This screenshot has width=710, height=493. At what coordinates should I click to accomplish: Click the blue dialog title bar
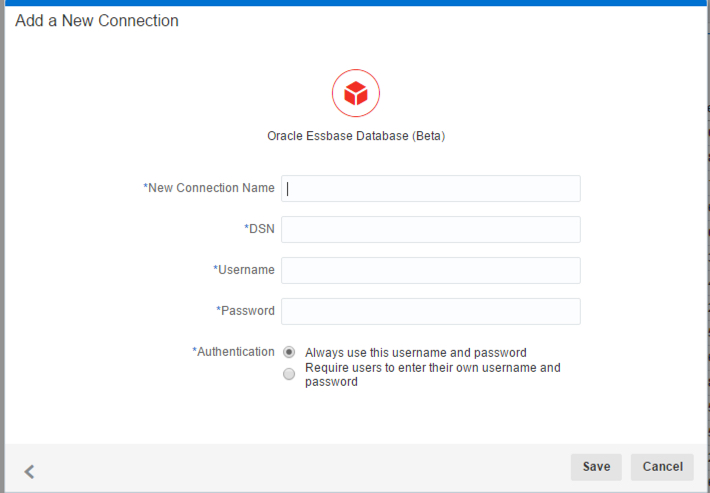pyautogui.click(x=356, y=3)
